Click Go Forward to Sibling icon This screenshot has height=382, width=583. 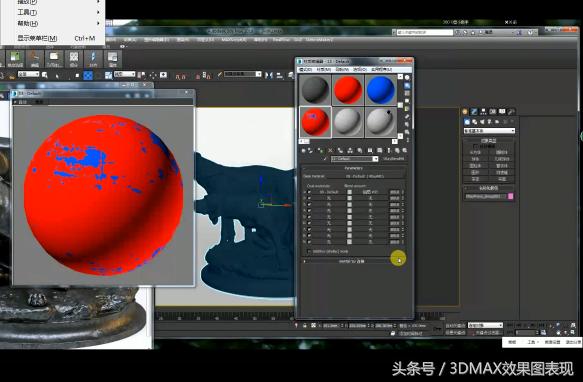(405, 151)
